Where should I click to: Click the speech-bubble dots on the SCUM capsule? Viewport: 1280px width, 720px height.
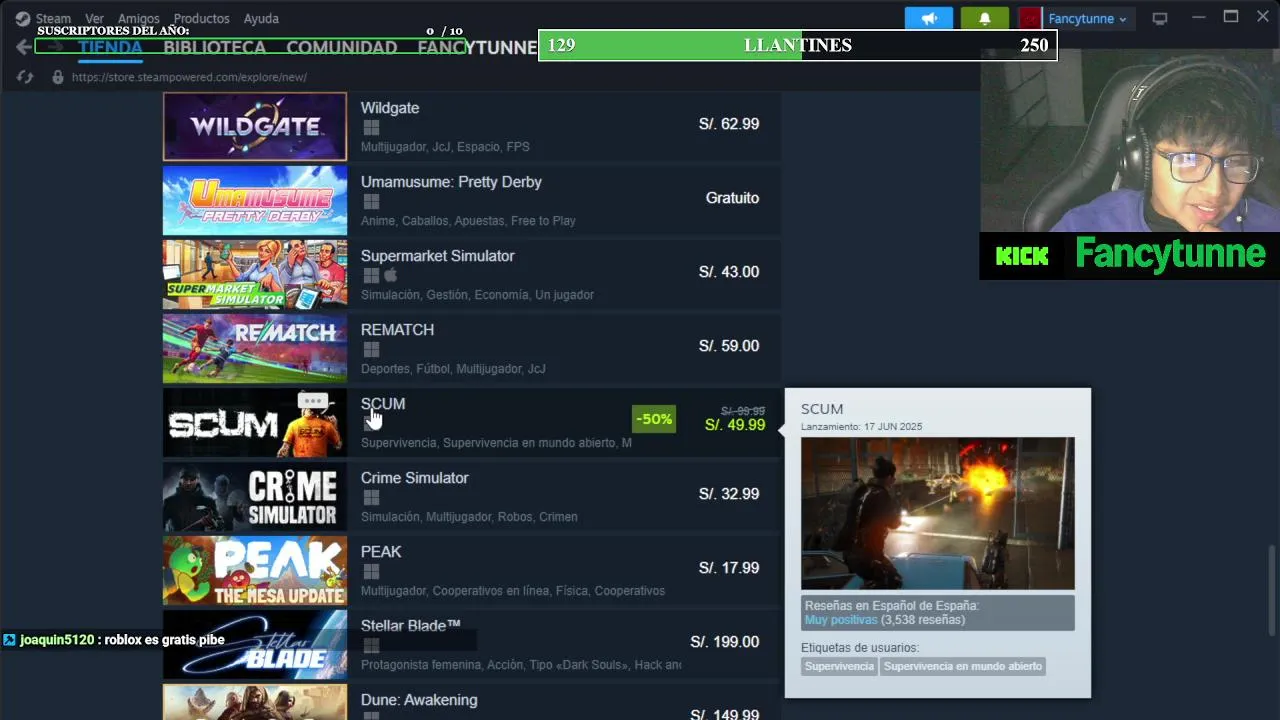pos(313,401)
